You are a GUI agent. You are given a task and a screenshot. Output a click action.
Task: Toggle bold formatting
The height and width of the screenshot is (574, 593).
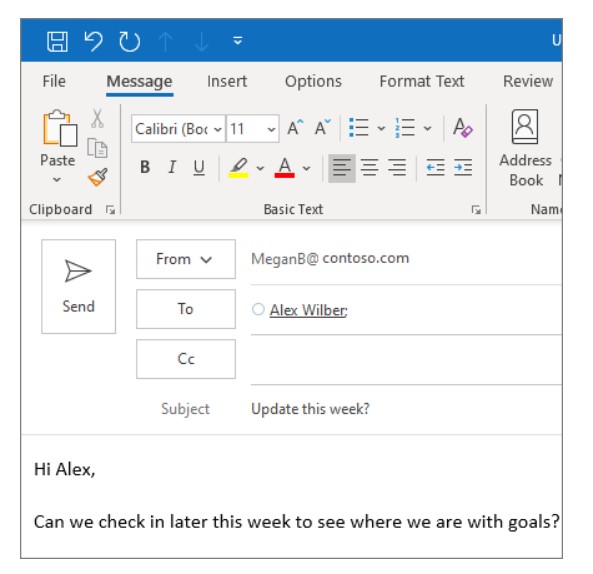point(145,167)
